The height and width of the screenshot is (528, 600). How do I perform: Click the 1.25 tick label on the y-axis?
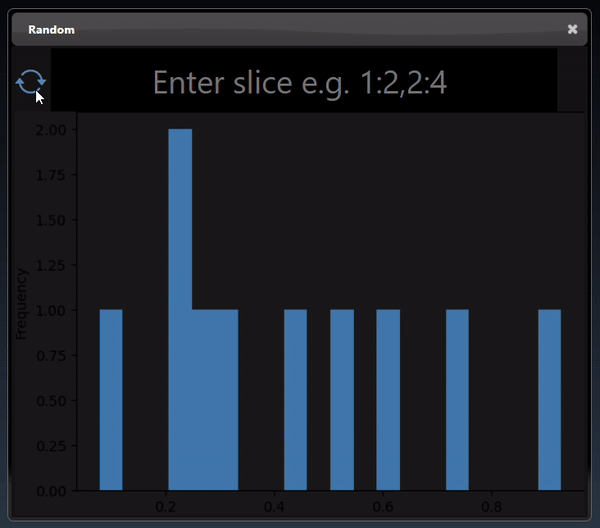pos(51,265)
